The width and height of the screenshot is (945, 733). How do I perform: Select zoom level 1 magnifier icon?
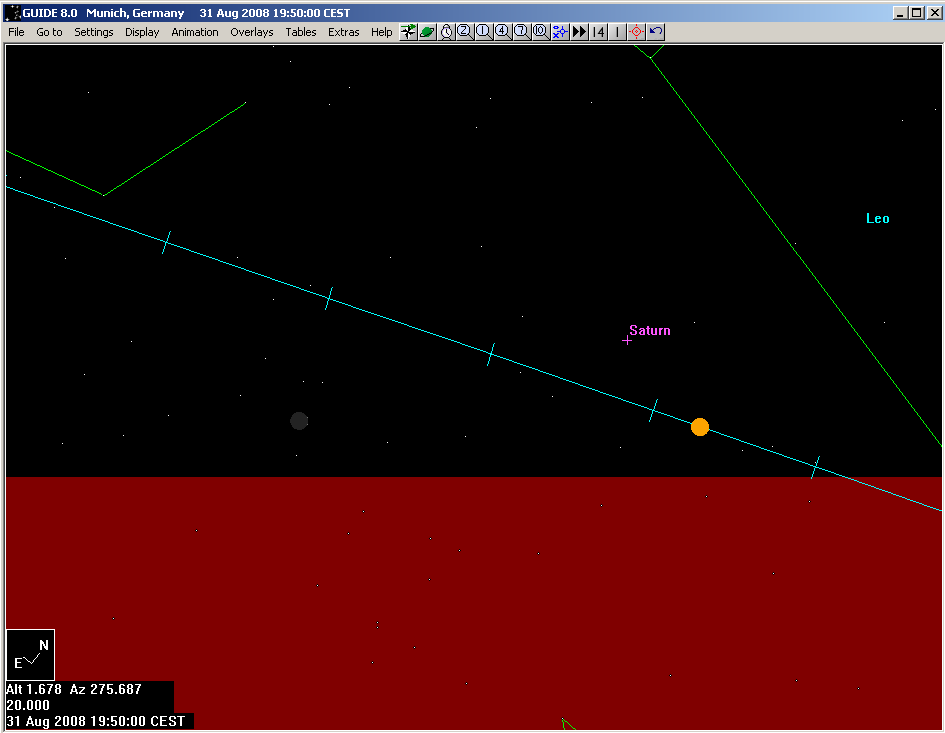(483, 32)
